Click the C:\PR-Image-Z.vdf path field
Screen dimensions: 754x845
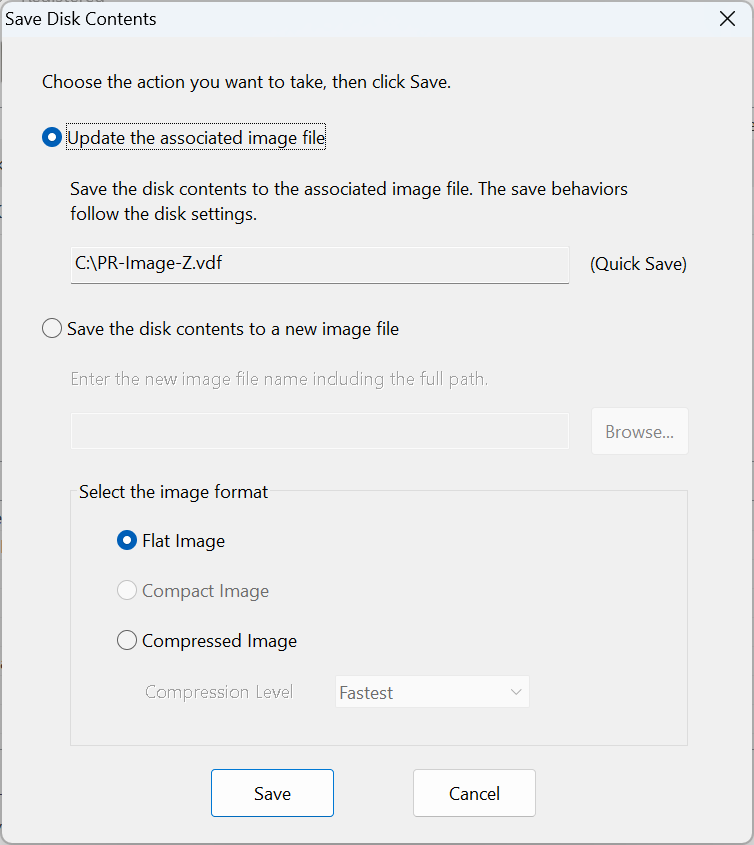320,265
